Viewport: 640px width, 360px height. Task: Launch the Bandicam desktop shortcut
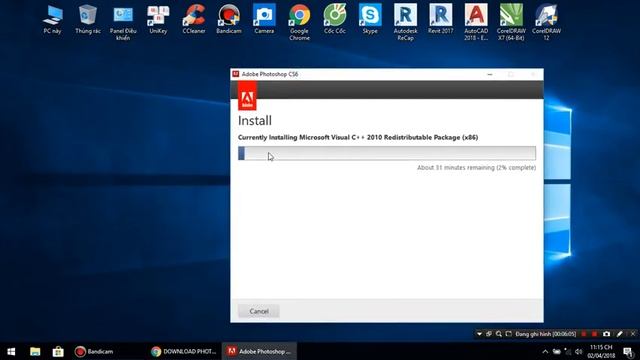[229, 19]
